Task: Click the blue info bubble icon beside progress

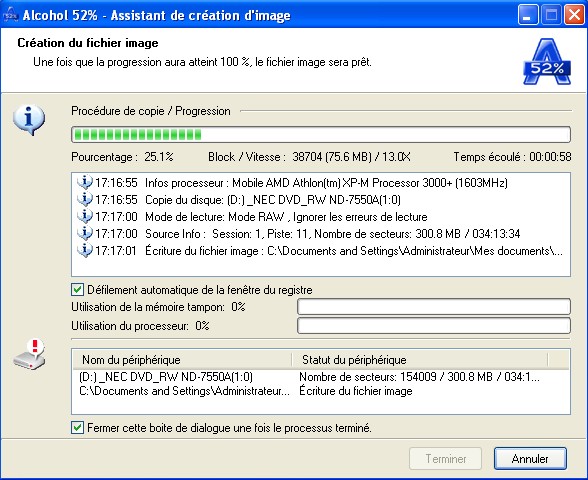Action: click(x=29, y=120)
